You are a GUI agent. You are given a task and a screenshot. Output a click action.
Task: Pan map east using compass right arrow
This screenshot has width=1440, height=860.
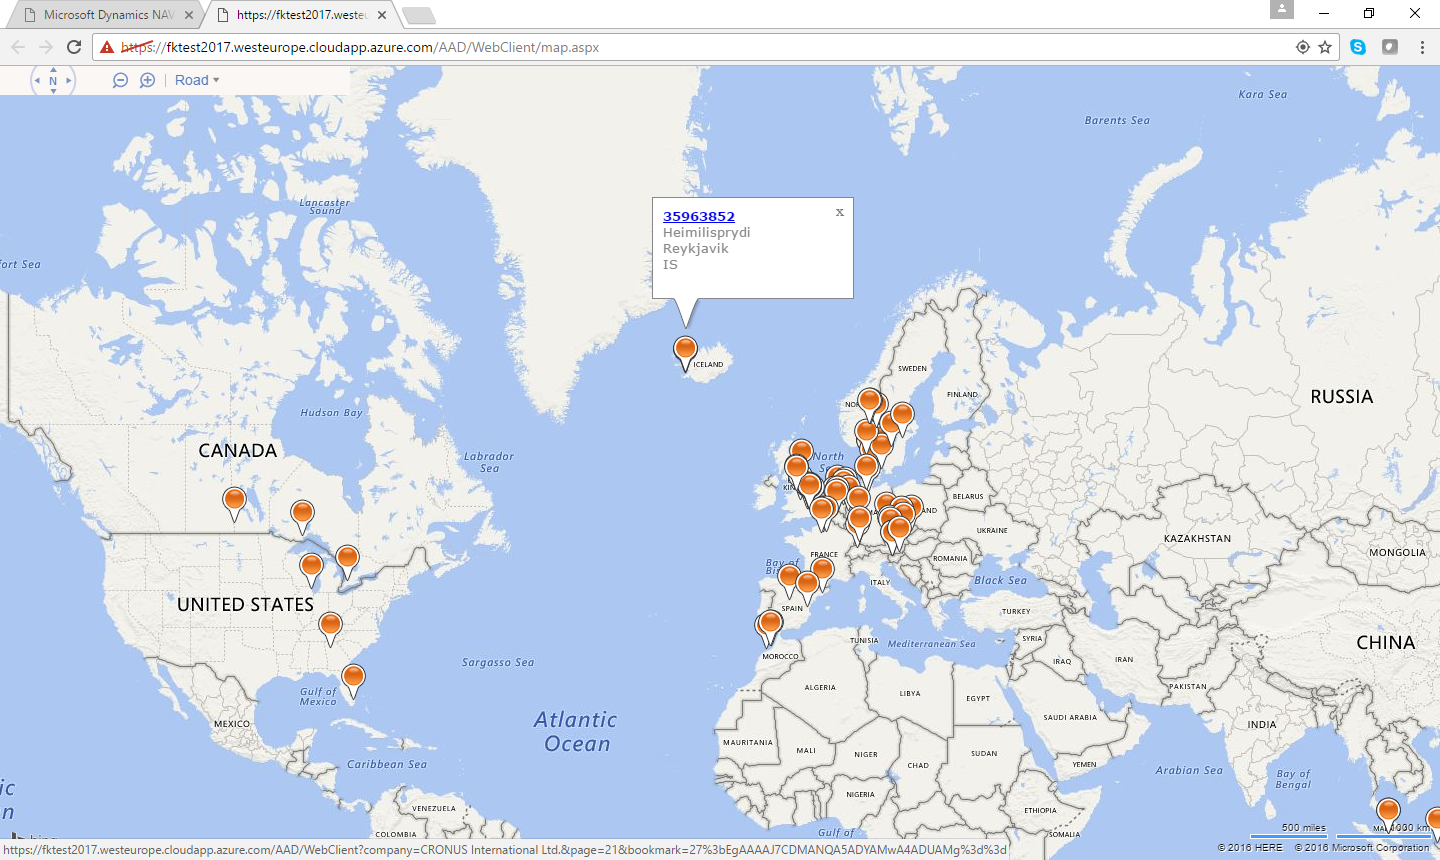point(68,80)
